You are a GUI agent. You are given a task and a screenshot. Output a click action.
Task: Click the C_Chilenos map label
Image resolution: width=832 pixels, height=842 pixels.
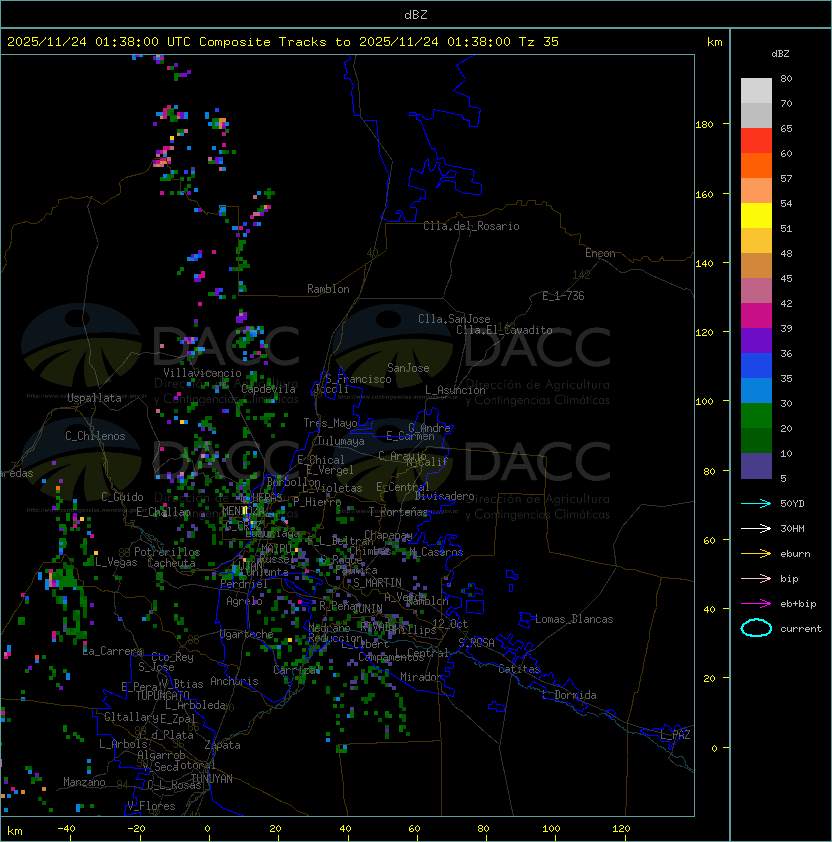coord(95,436)
